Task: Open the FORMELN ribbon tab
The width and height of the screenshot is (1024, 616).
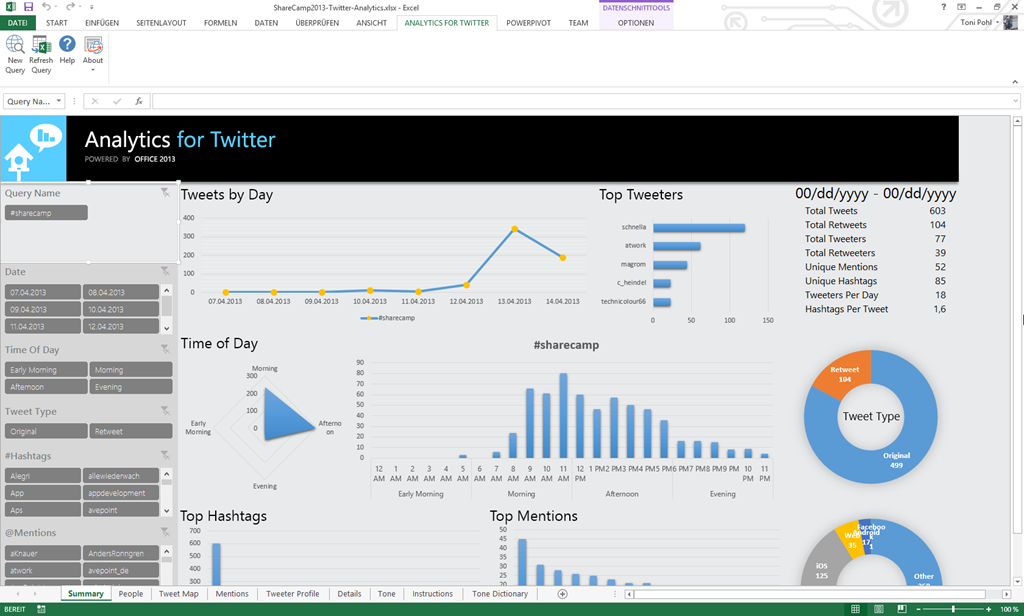Action: [x=220, y=22]
